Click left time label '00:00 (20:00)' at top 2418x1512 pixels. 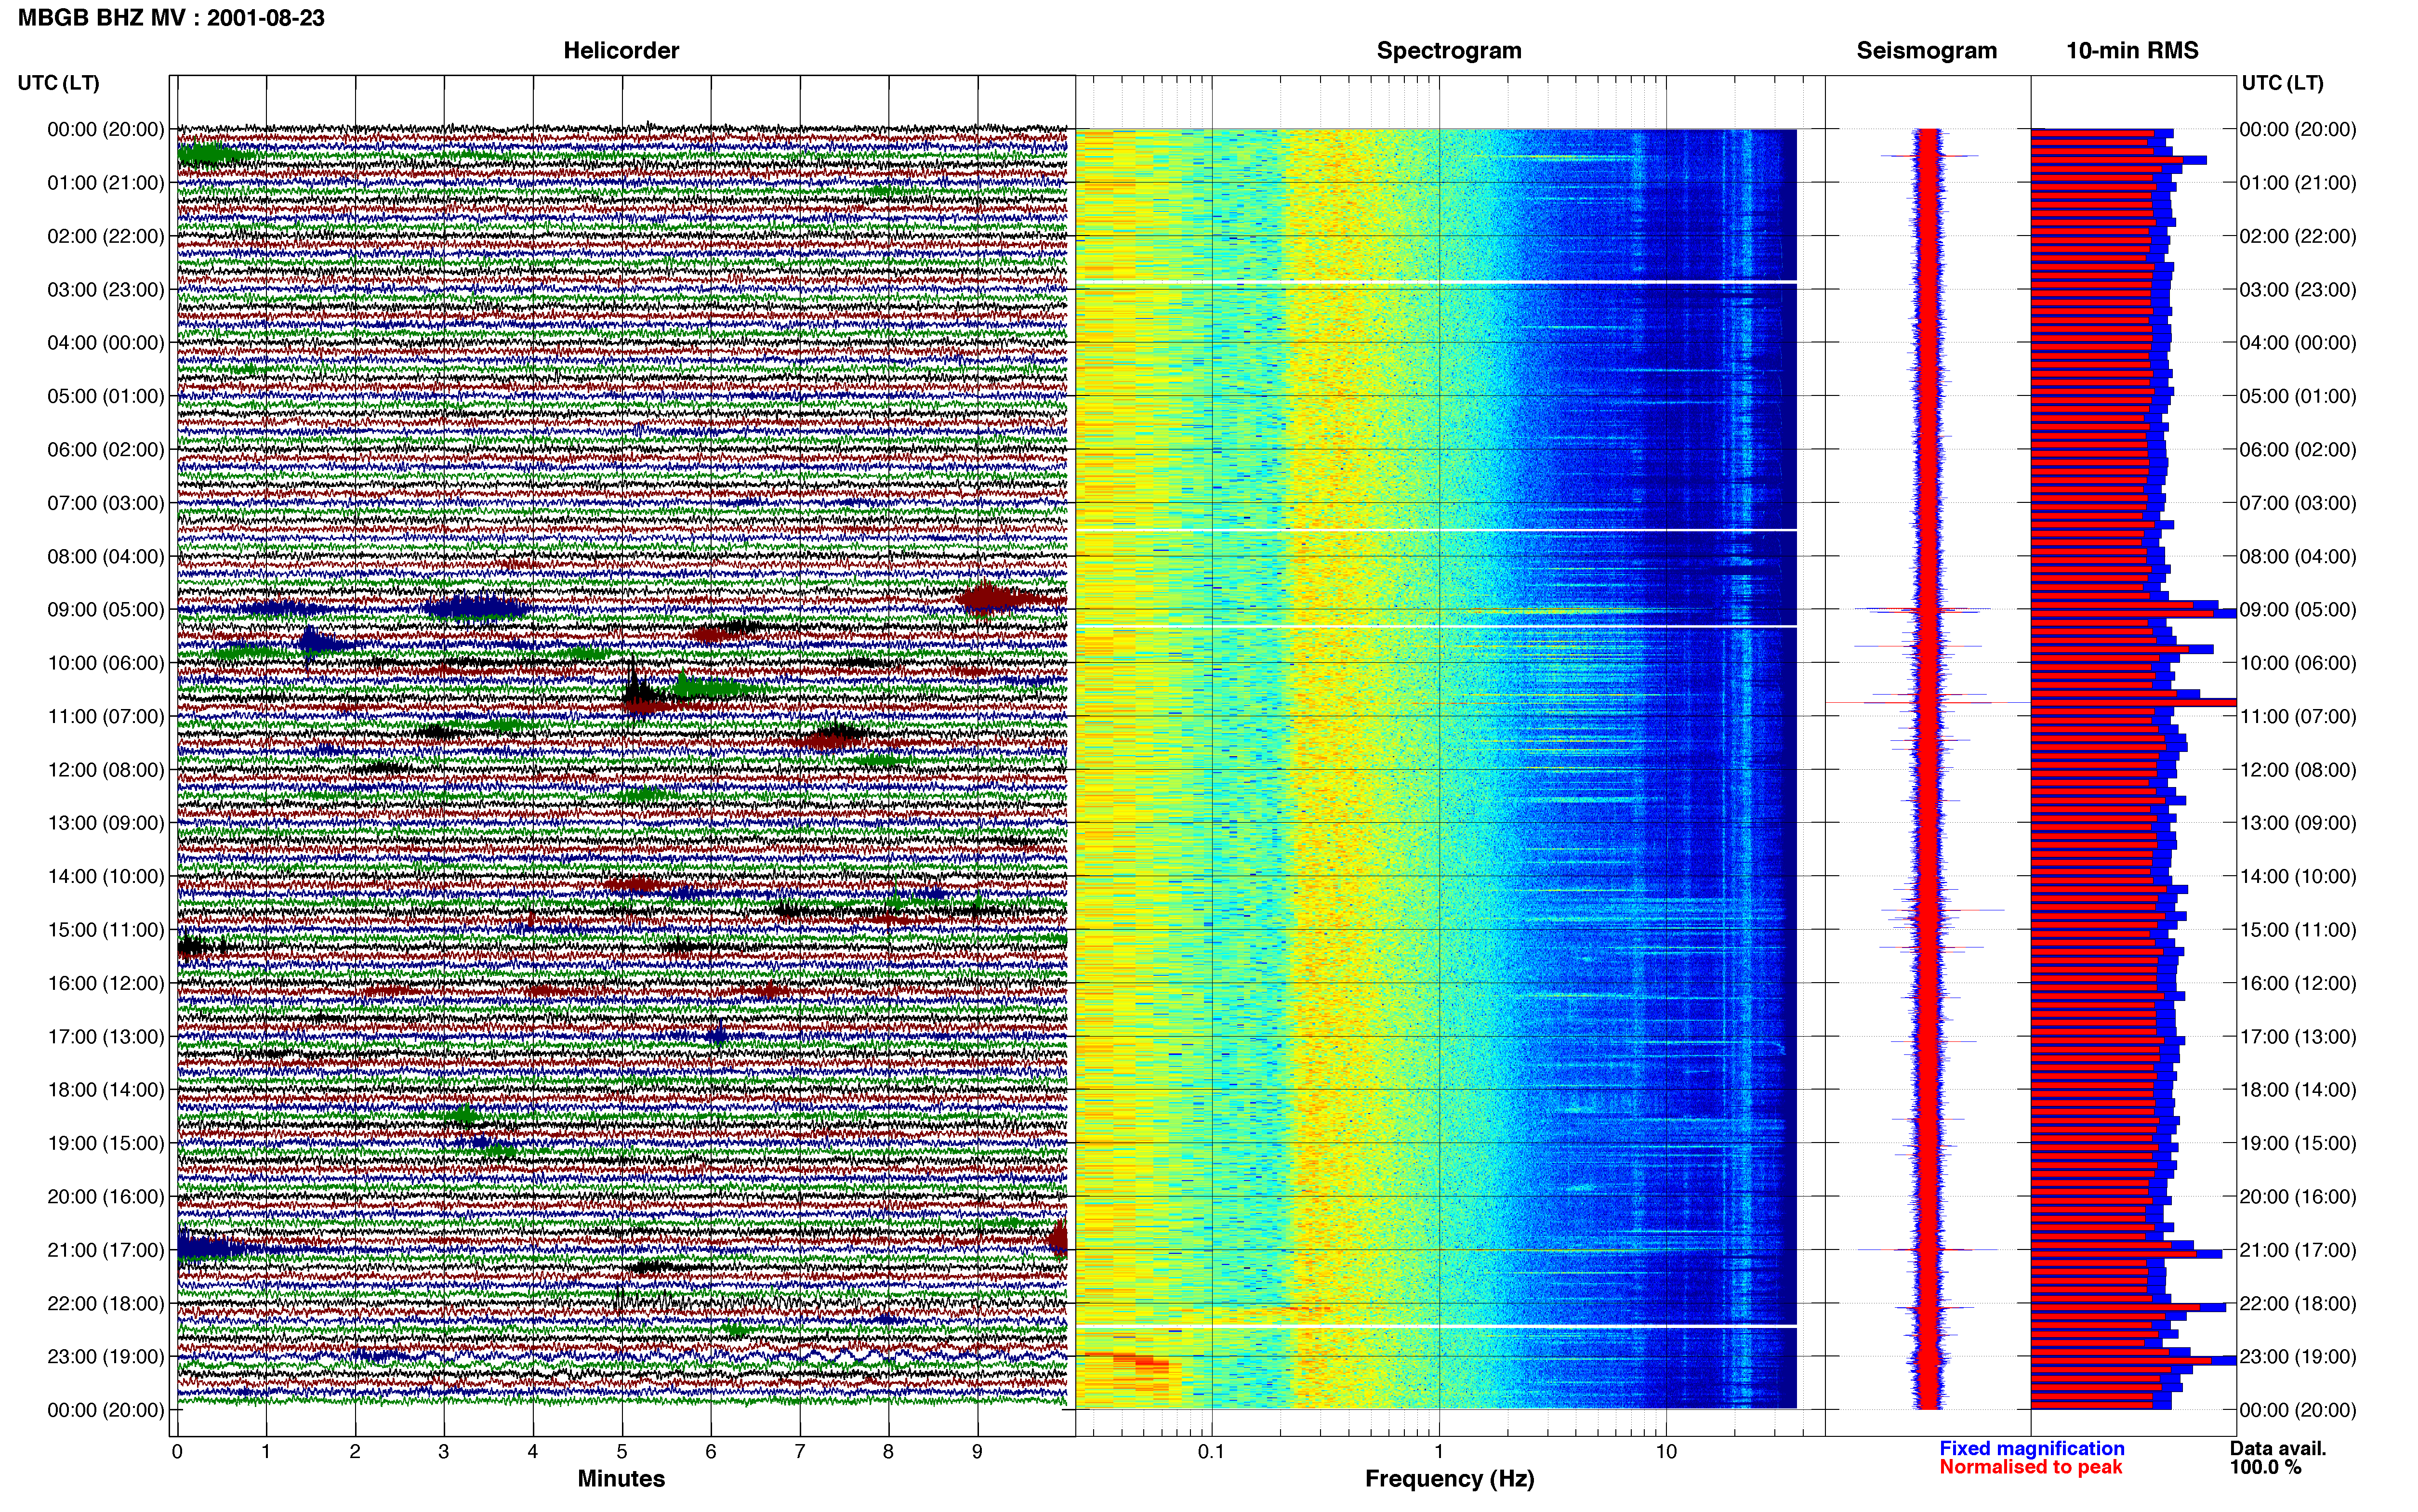point(106,129)
